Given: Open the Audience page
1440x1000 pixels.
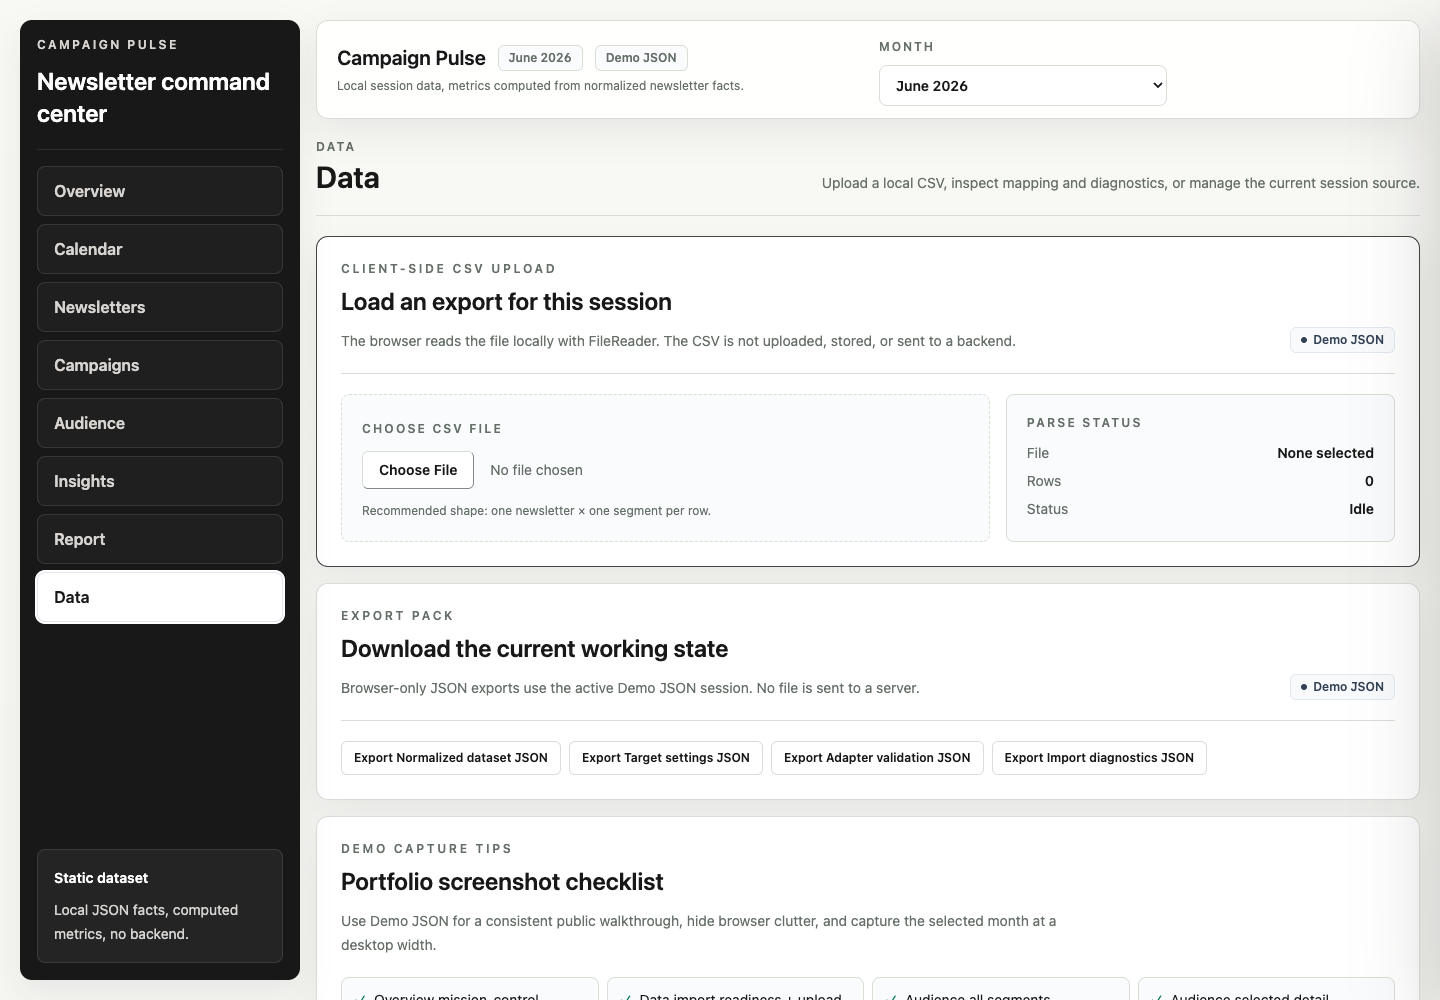Looking at the screenshot, I should (160, 423).
